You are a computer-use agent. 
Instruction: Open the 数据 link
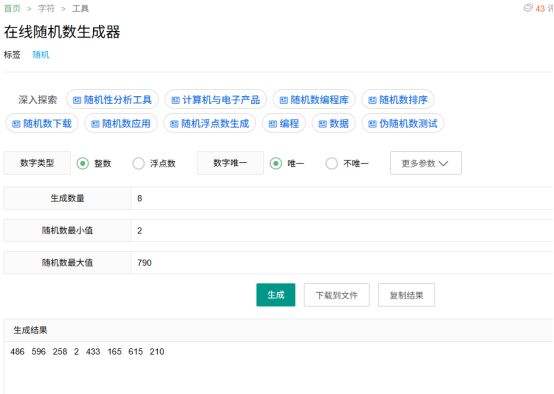(x=334, y=123)
